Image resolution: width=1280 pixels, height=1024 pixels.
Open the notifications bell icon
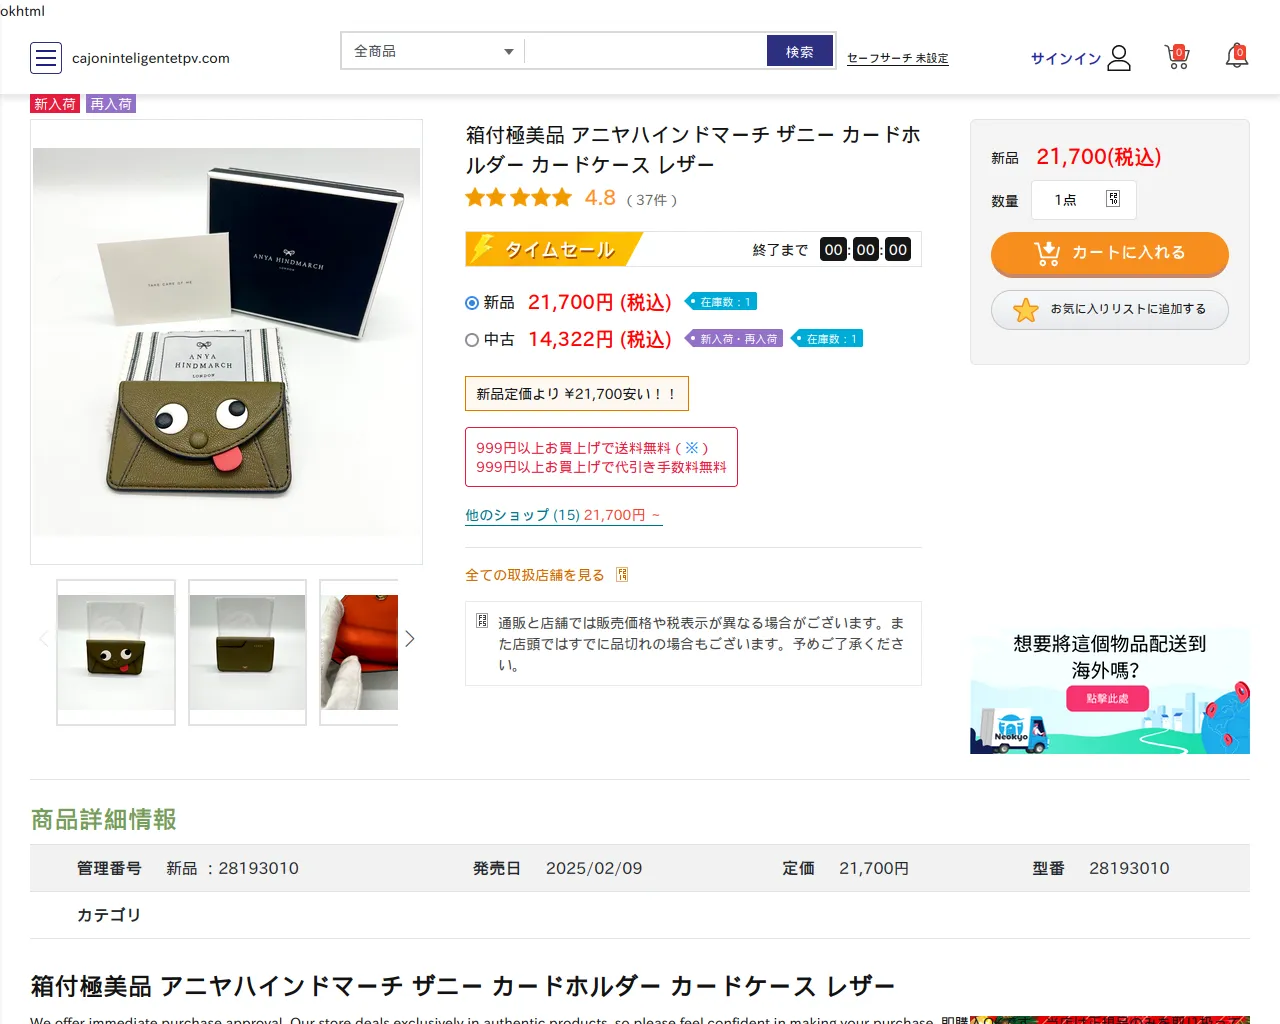coord(1237,57)
